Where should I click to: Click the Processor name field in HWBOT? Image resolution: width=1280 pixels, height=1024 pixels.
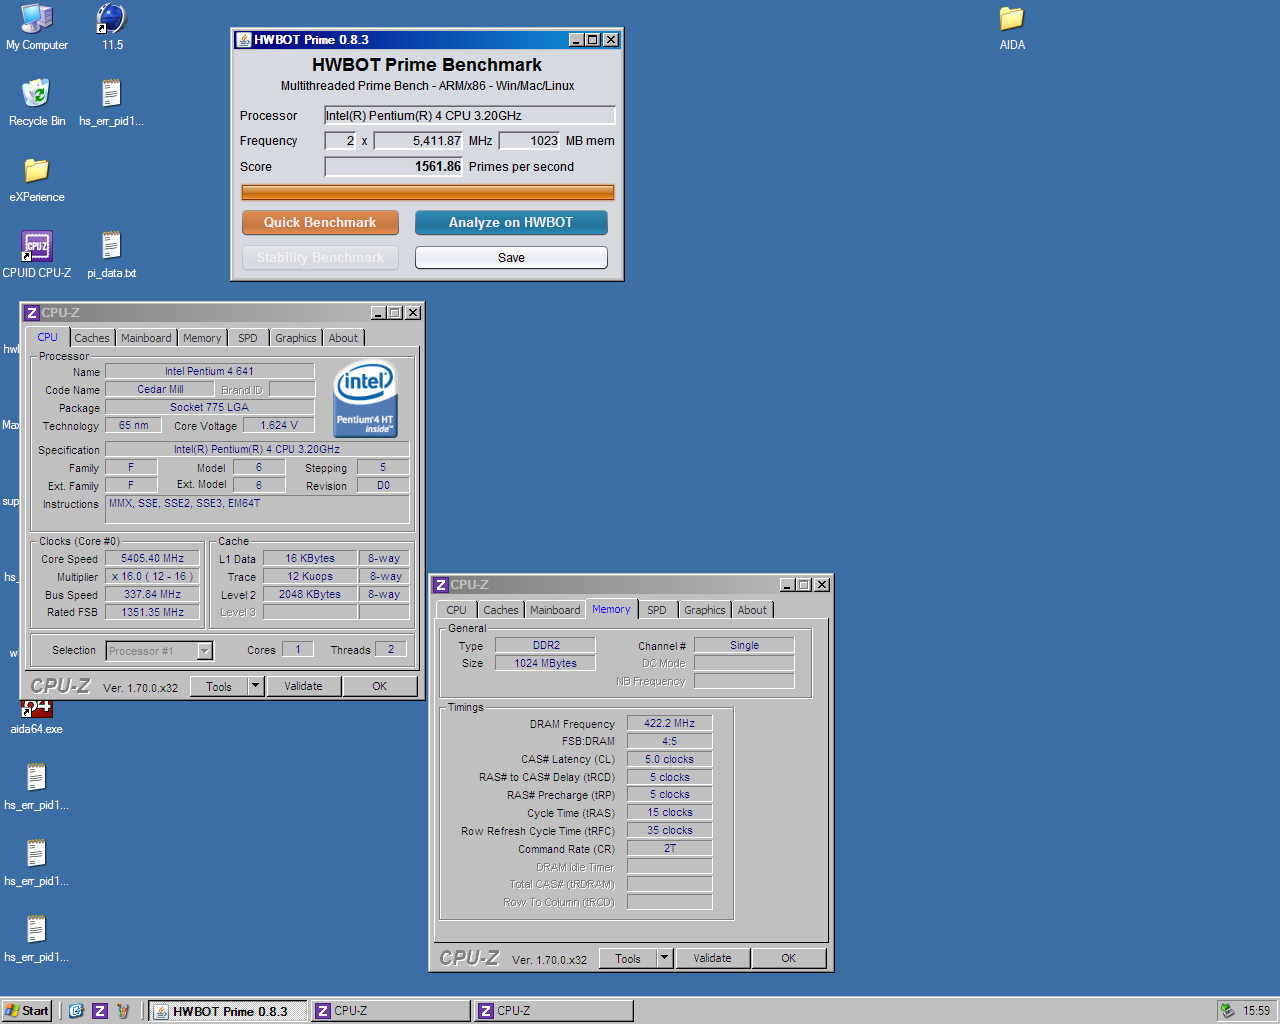[469, 115]
